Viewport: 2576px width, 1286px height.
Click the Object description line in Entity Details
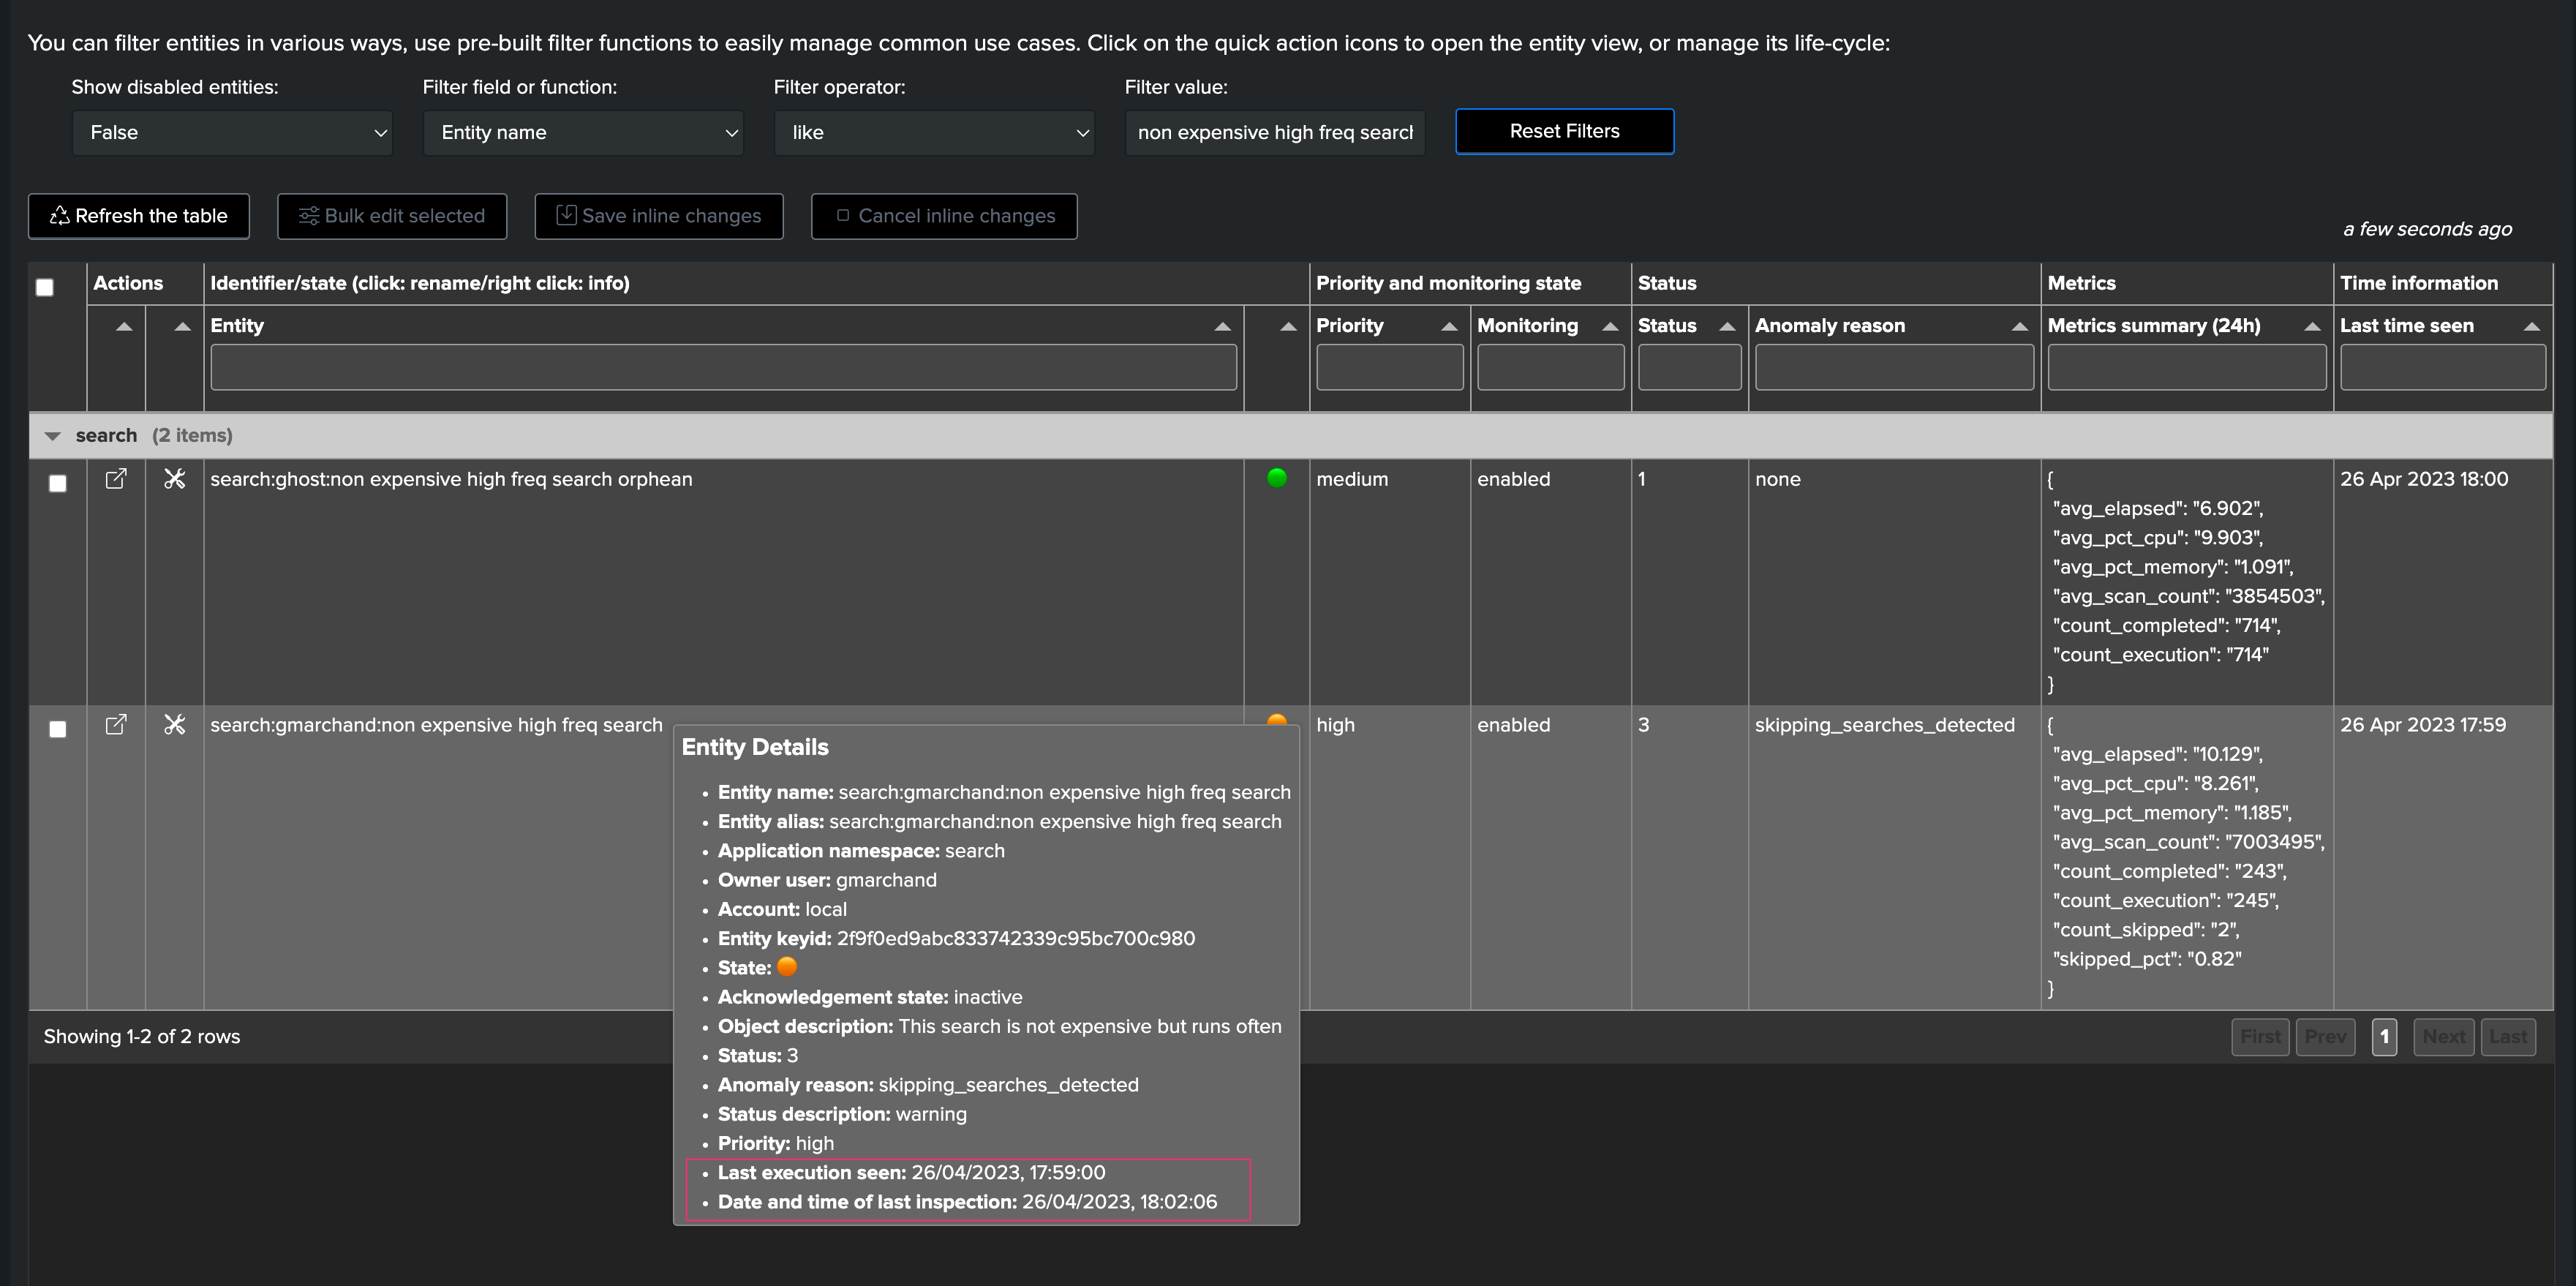pyautogui.click(x=999, y=1027)
